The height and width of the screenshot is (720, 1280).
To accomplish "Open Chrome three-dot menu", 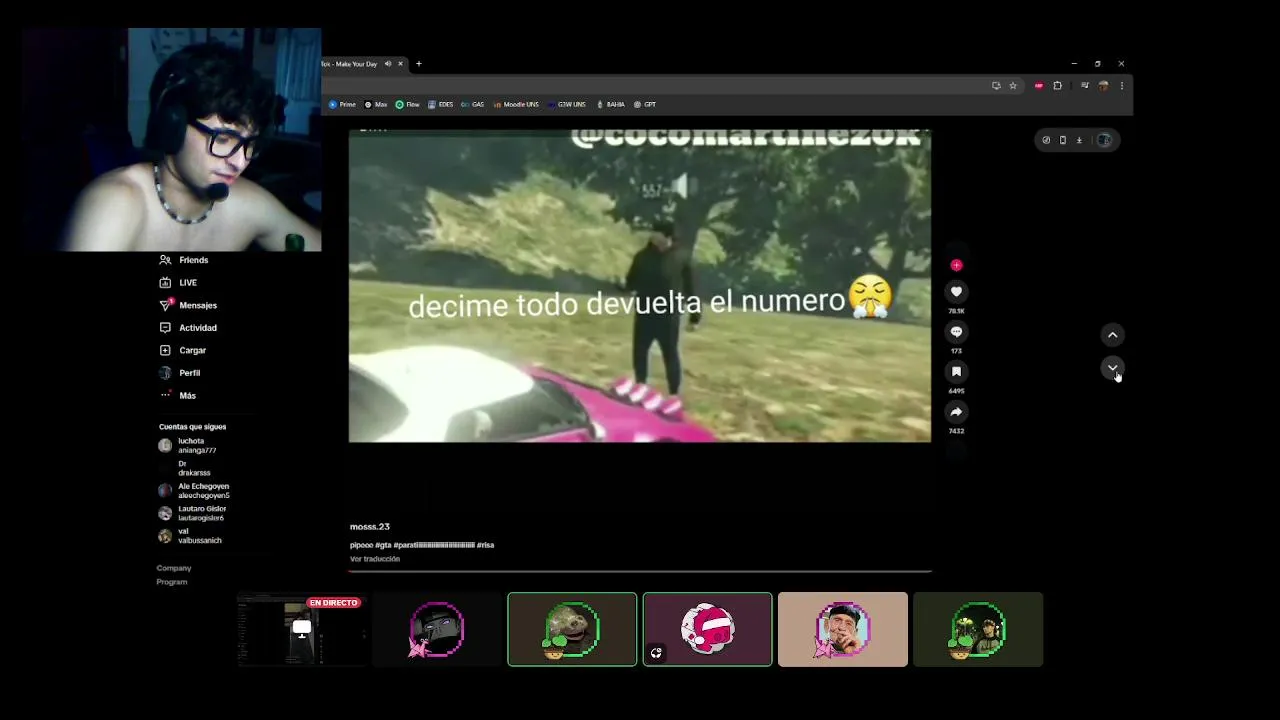I will 1121,86.
